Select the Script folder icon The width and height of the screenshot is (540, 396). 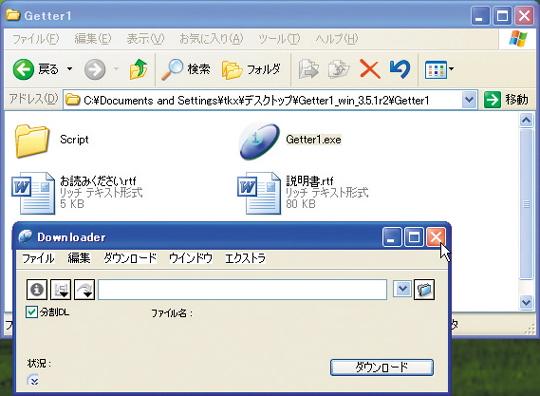pyautogui.click(x=32, y=140)
